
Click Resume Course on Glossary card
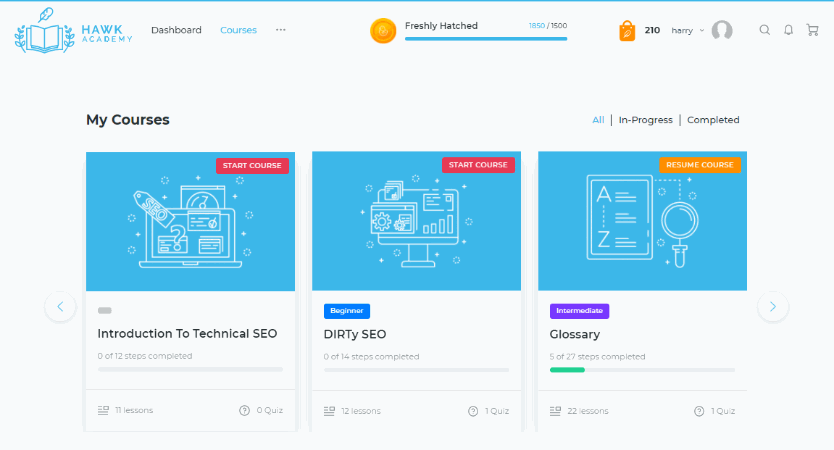pos(700,165)
